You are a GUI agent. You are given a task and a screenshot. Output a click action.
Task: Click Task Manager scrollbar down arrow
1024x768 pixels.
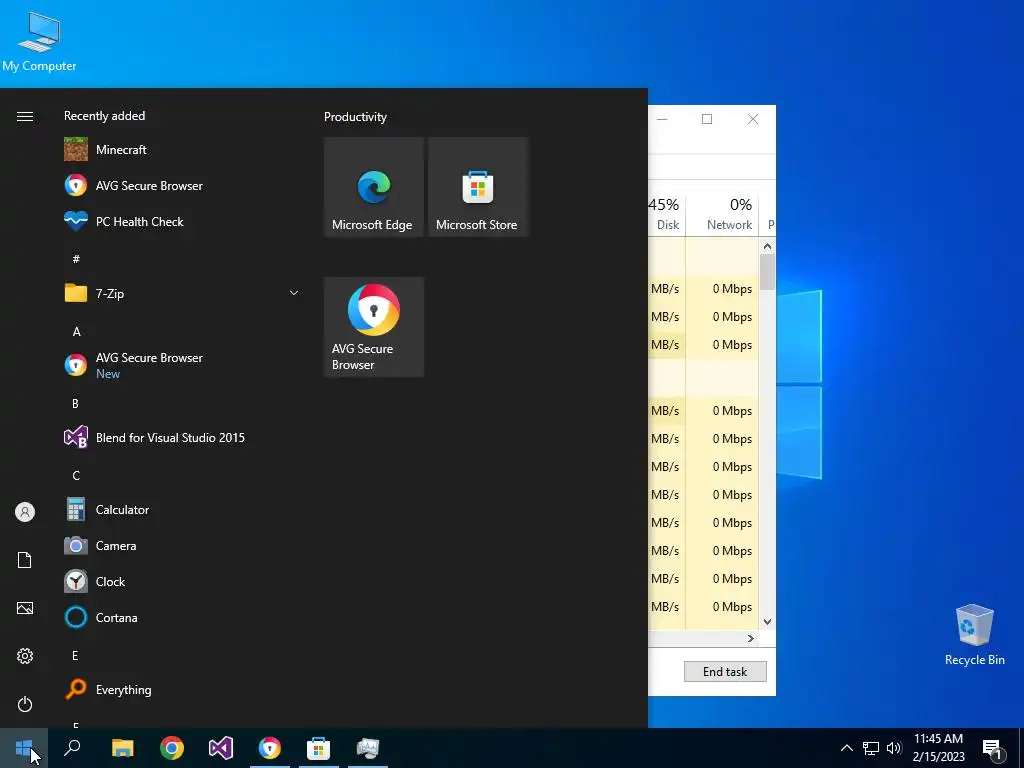coord(767,622)
